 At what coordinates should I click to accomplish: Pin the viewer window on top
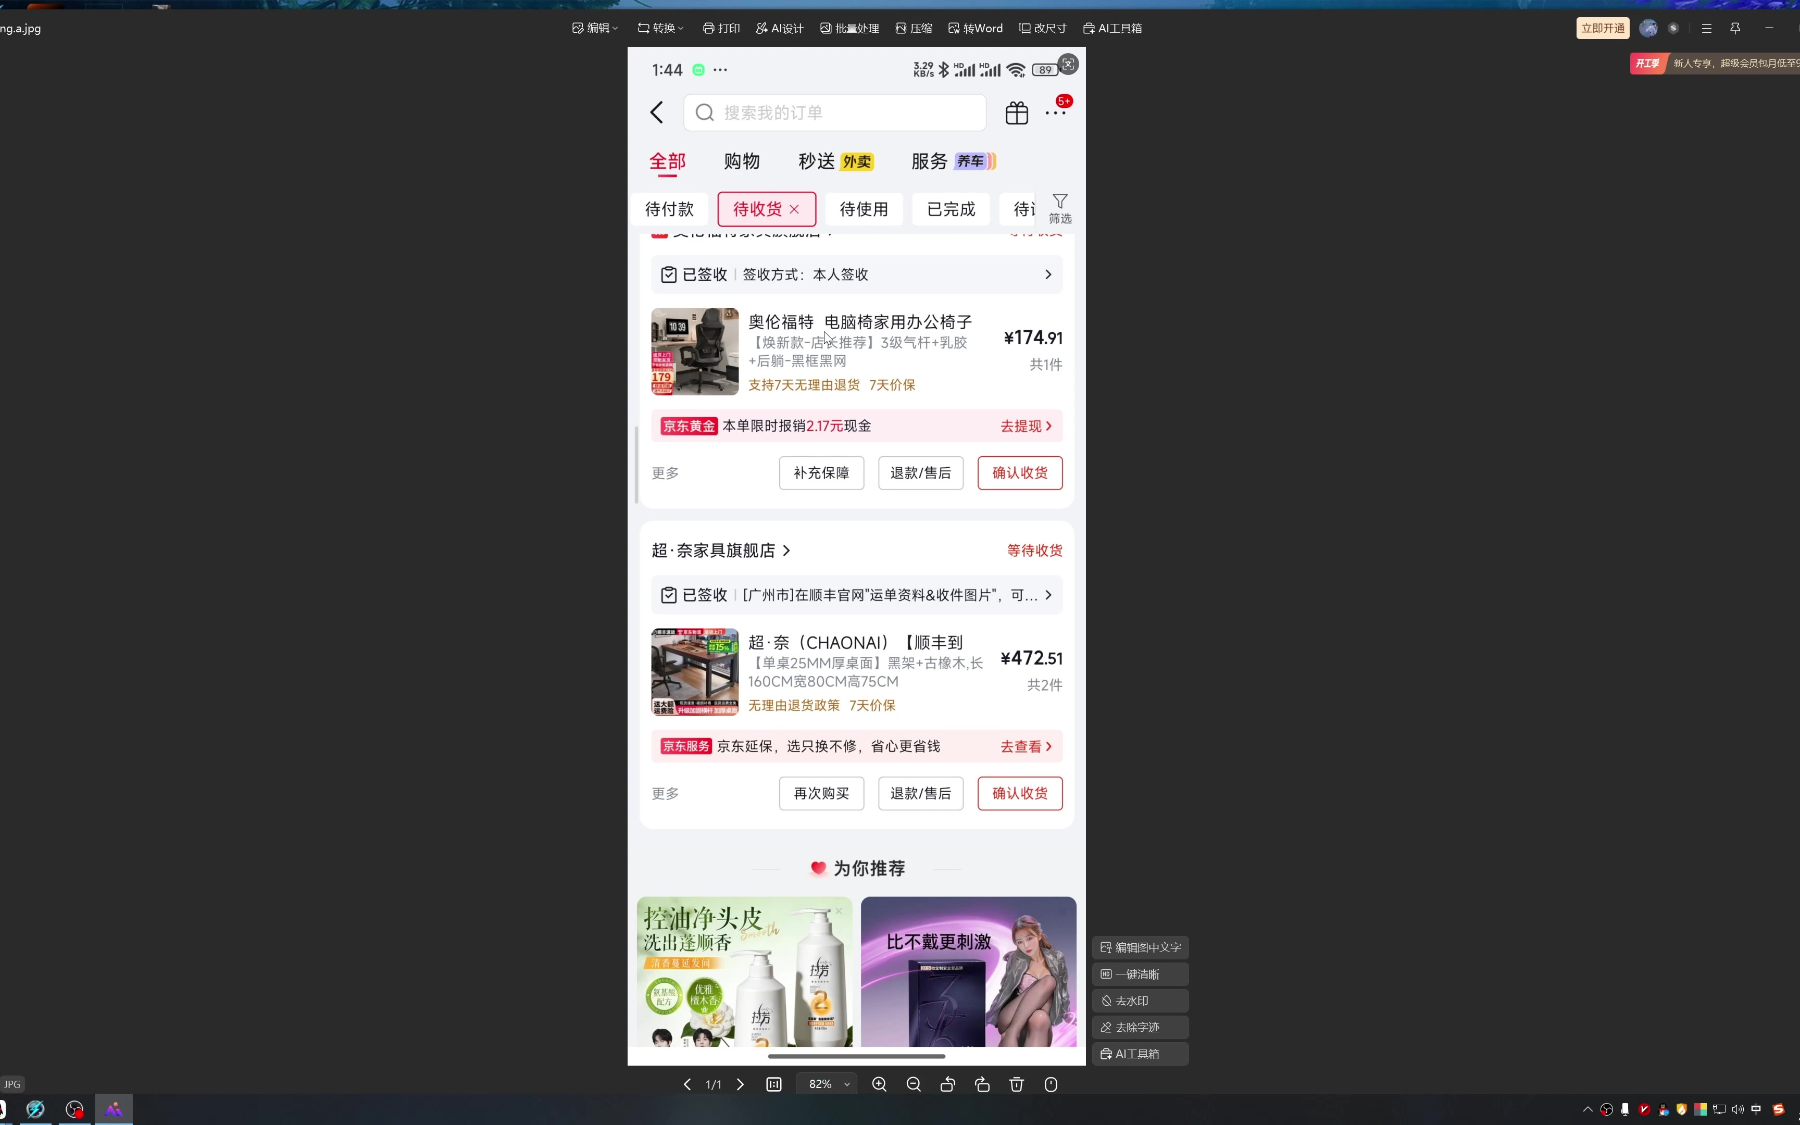coord(1735,28)
